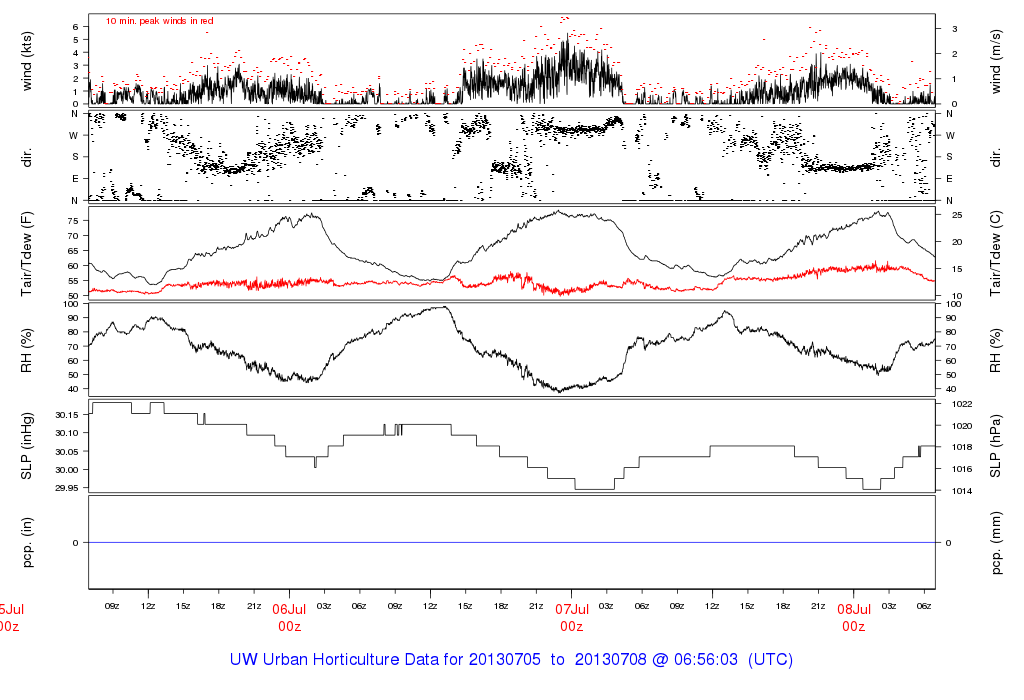Select the 'Tair/Tdew (C)' axis label
The height and width of the screenshot is (700, 1024).
(x=996, y=253)
